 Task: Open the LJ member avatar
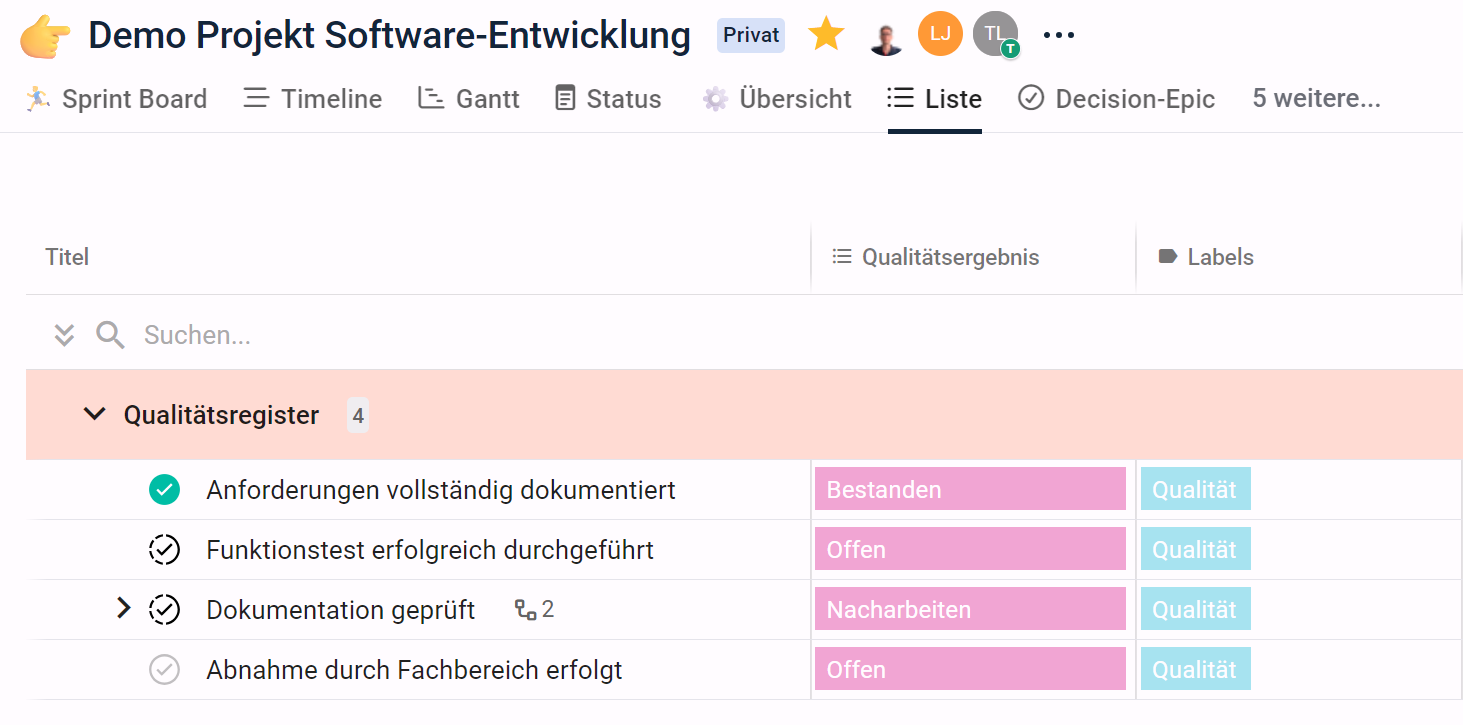[940, 34]
